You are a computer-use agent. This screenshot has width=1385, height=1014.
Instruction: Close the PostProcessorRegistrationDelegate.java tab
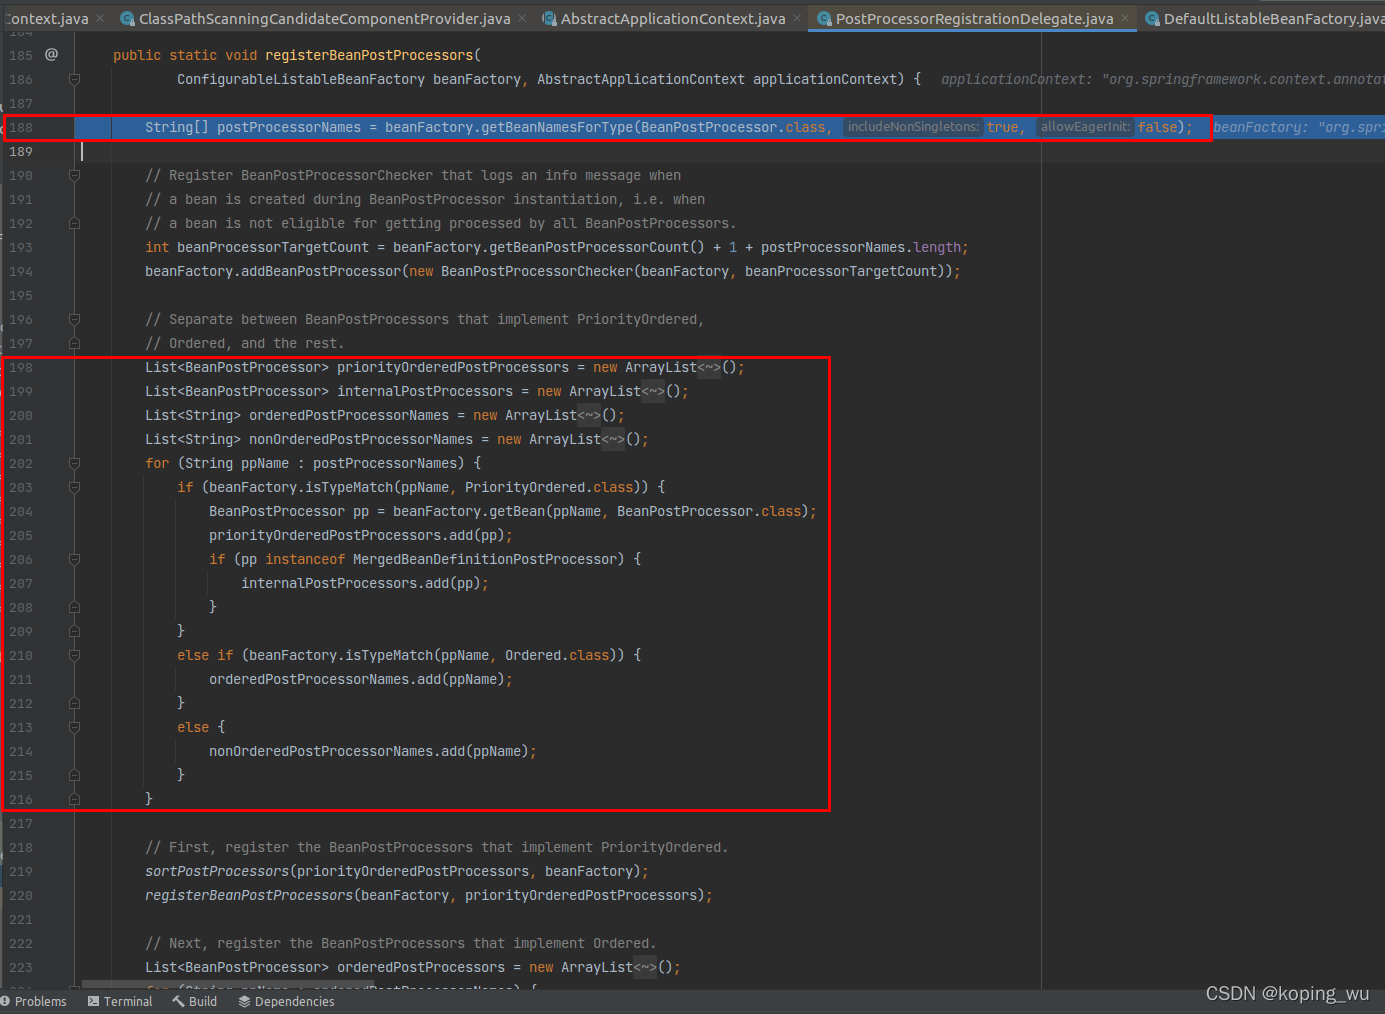(1125, 18)
